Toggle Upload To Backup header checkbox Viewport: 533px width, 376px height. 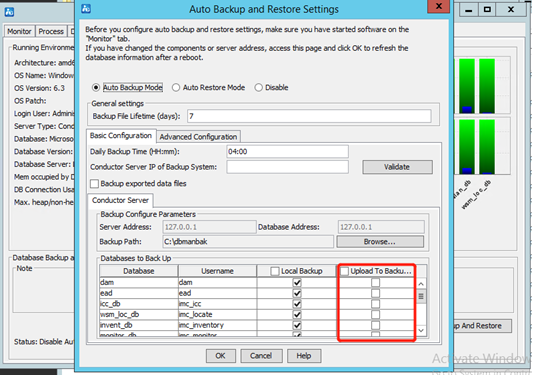point(344,271)
